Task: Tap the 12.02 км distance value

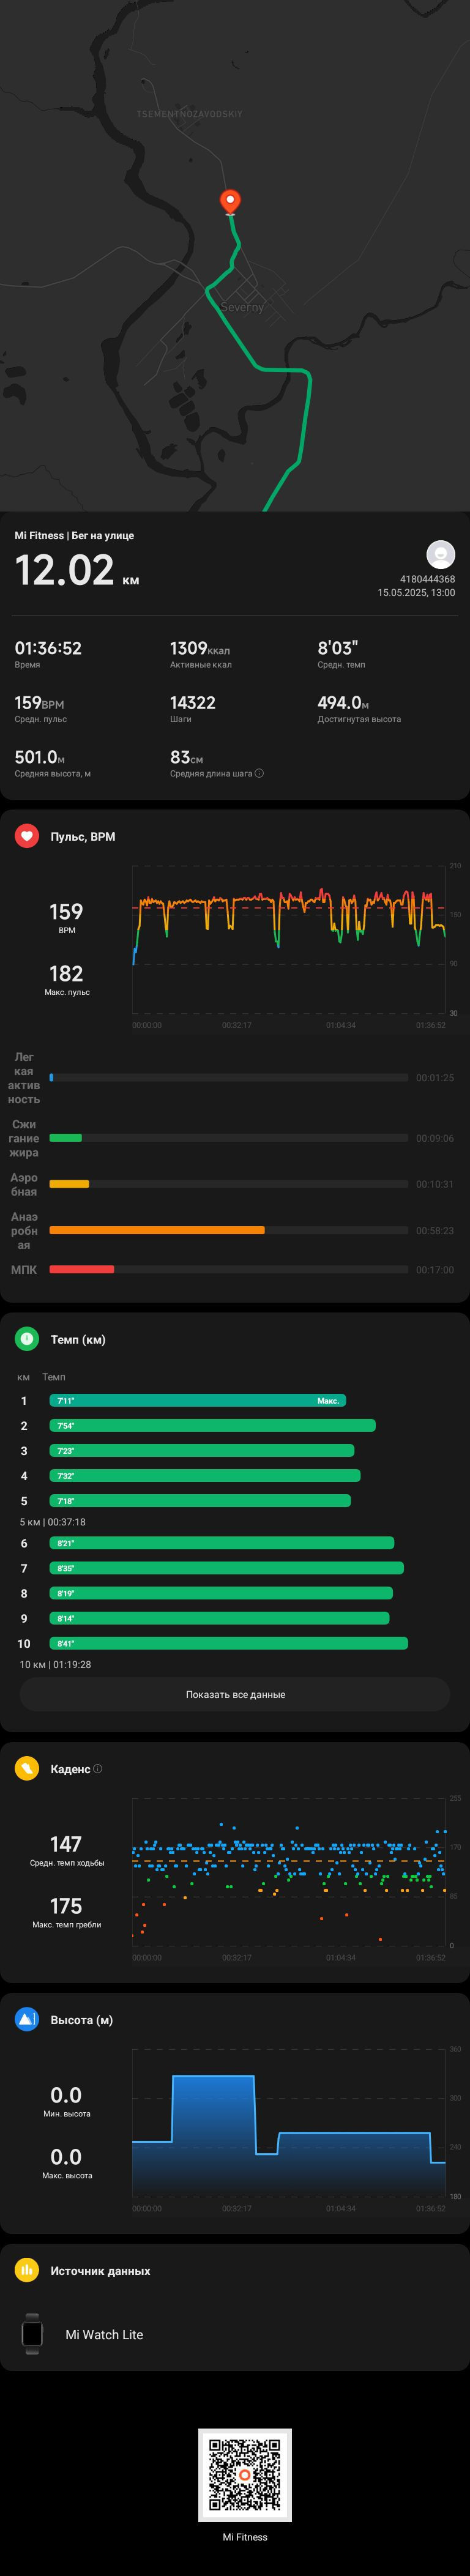Action: pyautogui.click(x=77, y=570)
